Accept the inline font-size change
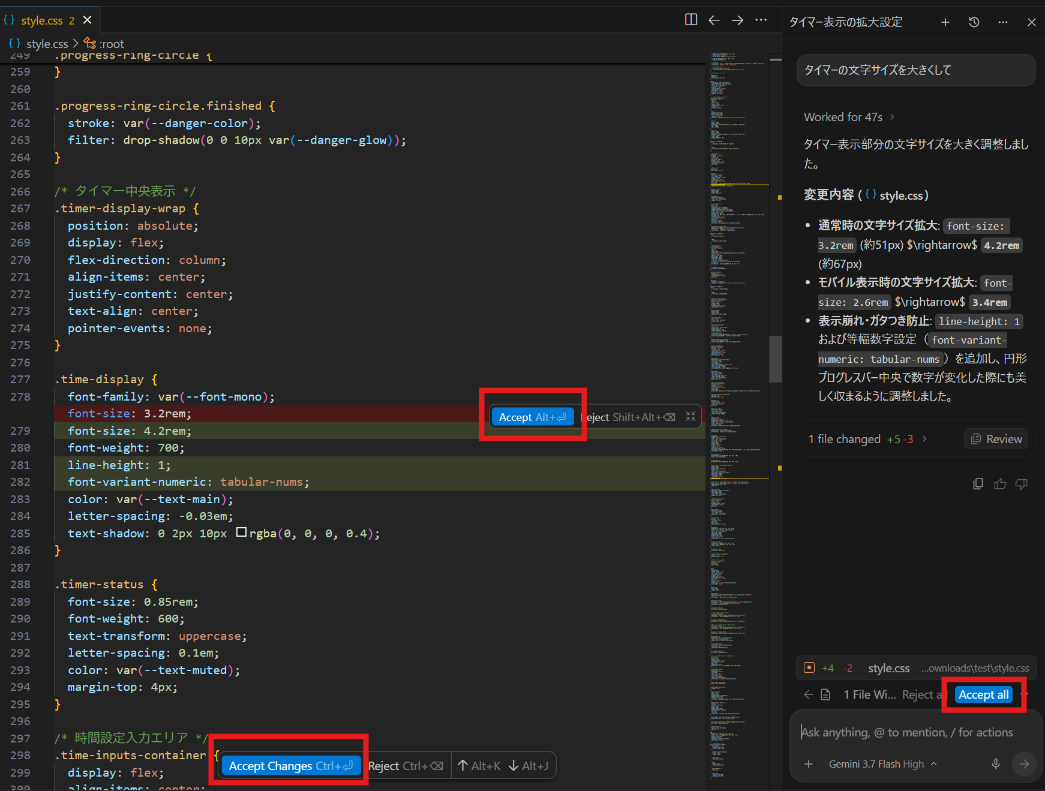The width and height of the screenshot is (1045, 791). [532, 417]
